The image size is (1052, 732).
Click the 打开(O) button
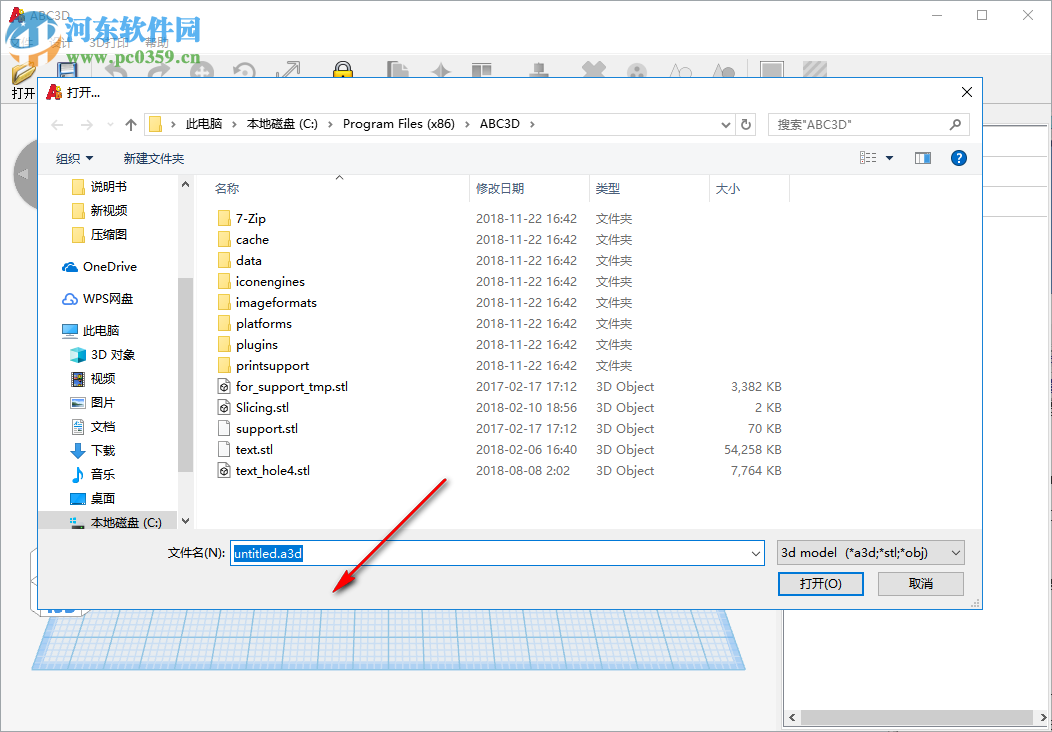821,584
